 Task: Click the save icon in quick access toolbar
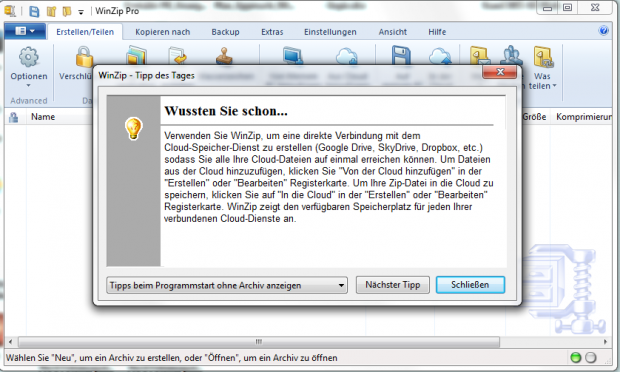click(34, 11)
